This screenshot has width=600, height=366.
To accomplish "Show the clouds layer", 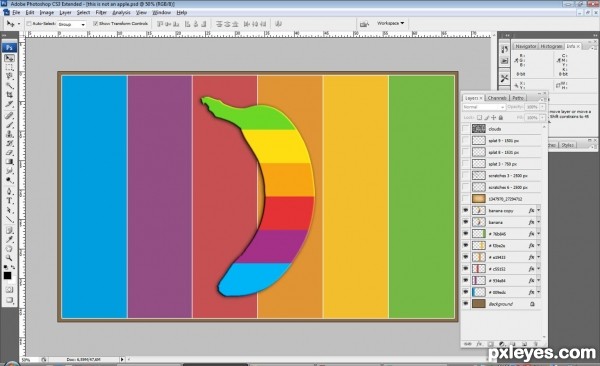I will (x=465, y=129).
